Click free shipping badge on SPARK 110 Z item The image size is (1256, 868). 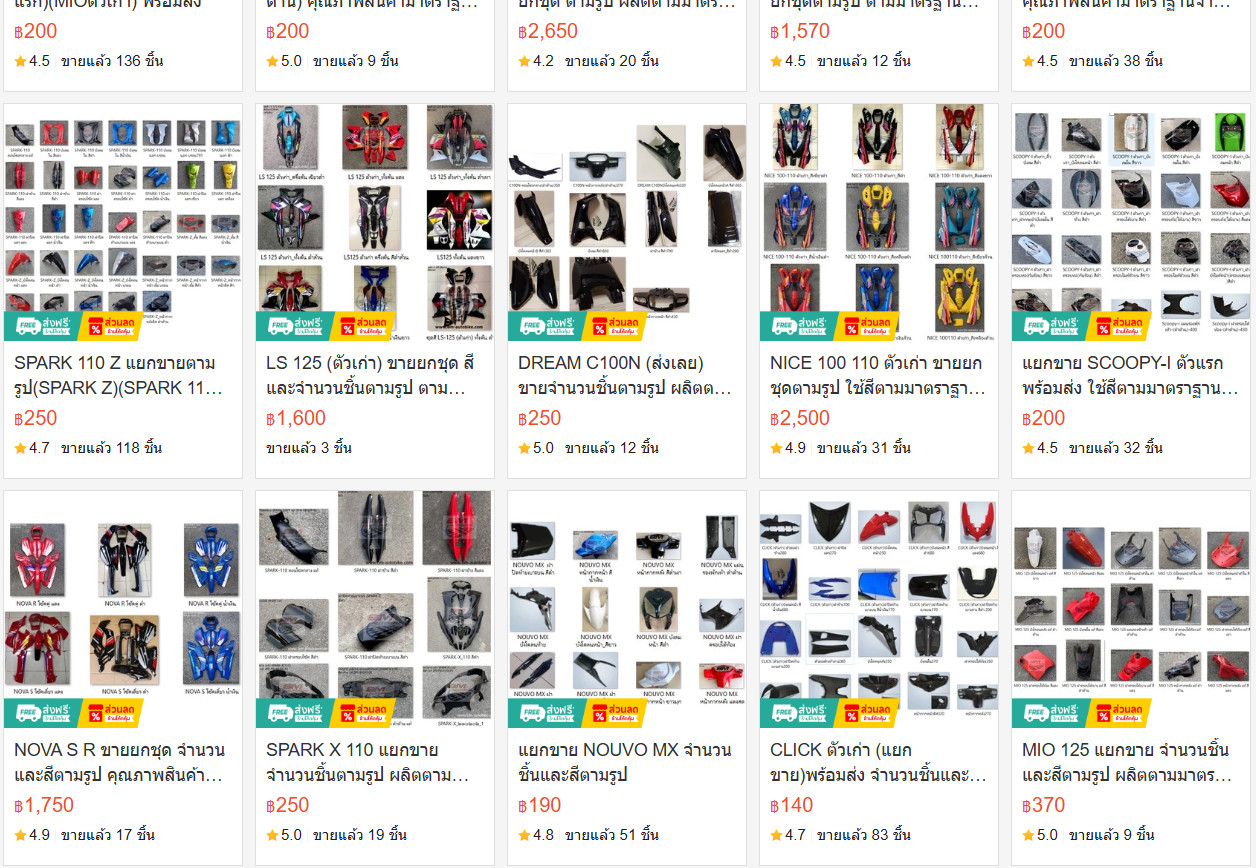[x=41, y=326]
